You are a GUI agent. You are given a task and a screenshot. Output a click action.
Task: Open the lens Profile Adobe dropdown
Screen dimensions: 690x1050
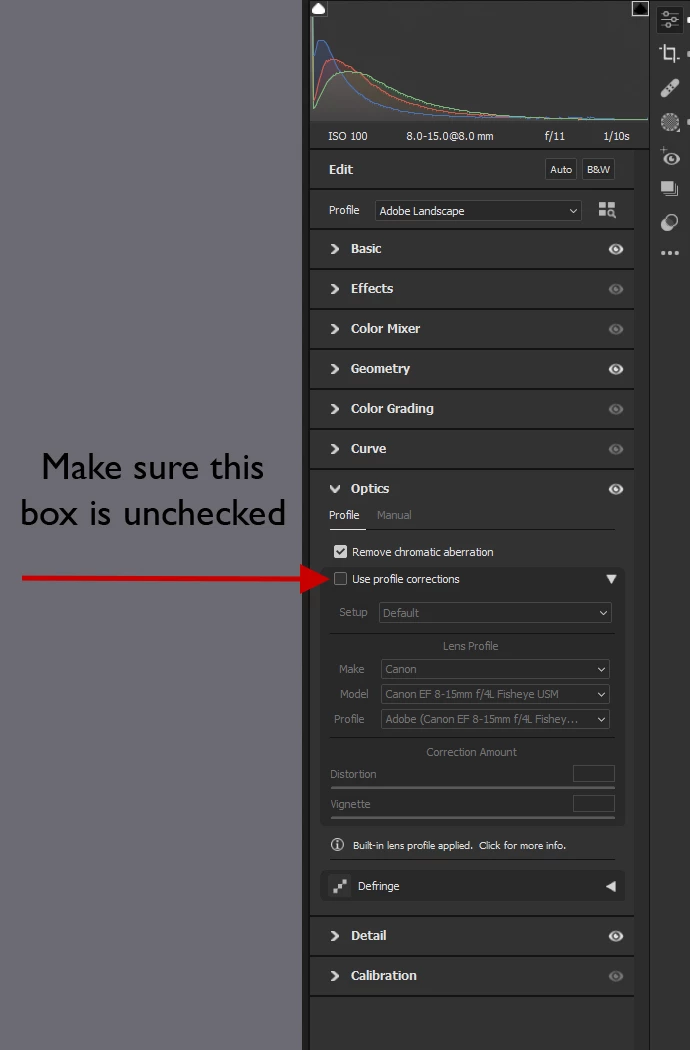(495, 719)
